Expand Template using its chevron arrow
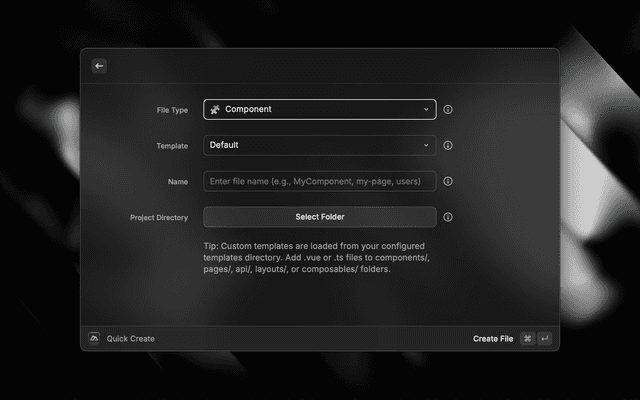 click(x=426, y=145)
